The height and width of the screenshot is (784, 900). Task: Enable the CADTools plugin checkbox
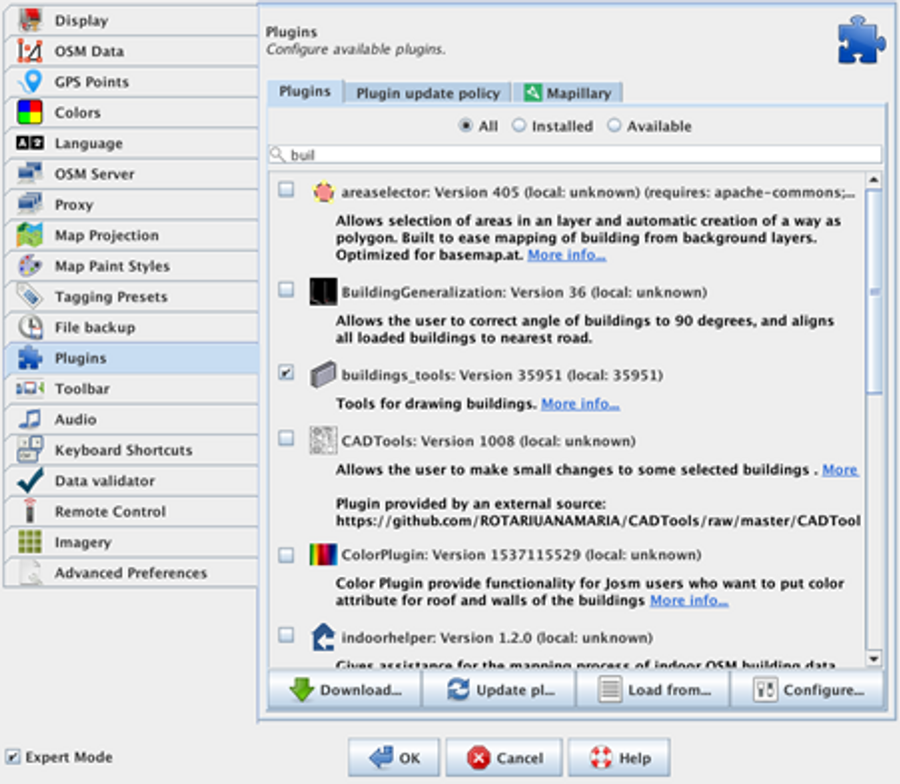286,438
